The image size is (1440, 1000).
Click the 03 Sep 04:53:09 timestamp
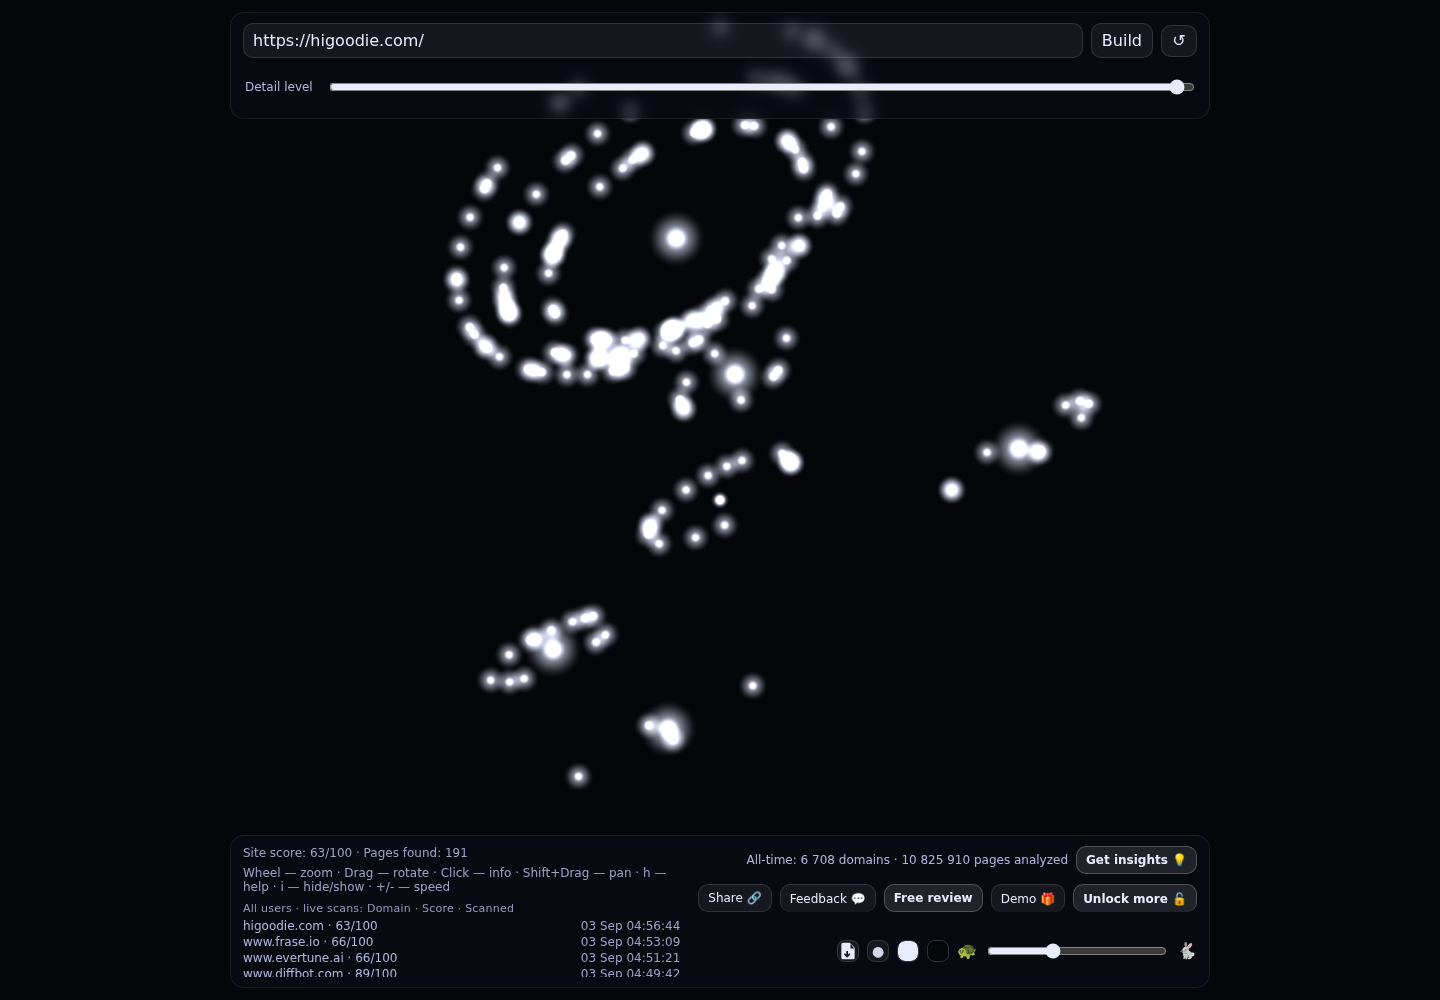(630, 942)
